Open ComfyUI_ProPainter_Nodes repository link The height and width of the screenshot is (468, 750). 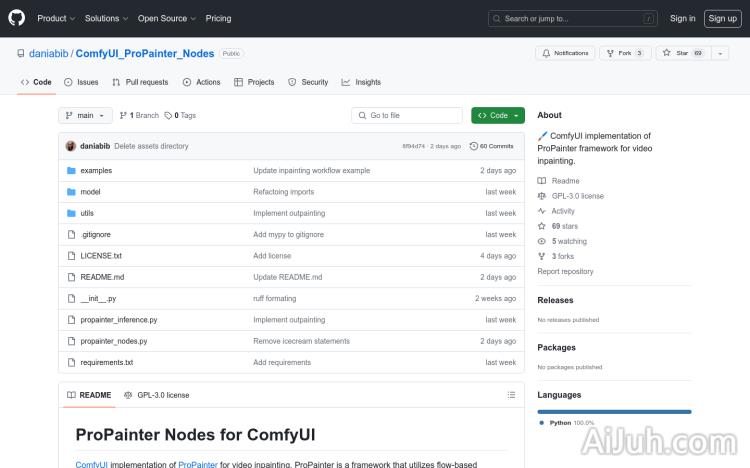pyautogui.click(x=144, y=54)
